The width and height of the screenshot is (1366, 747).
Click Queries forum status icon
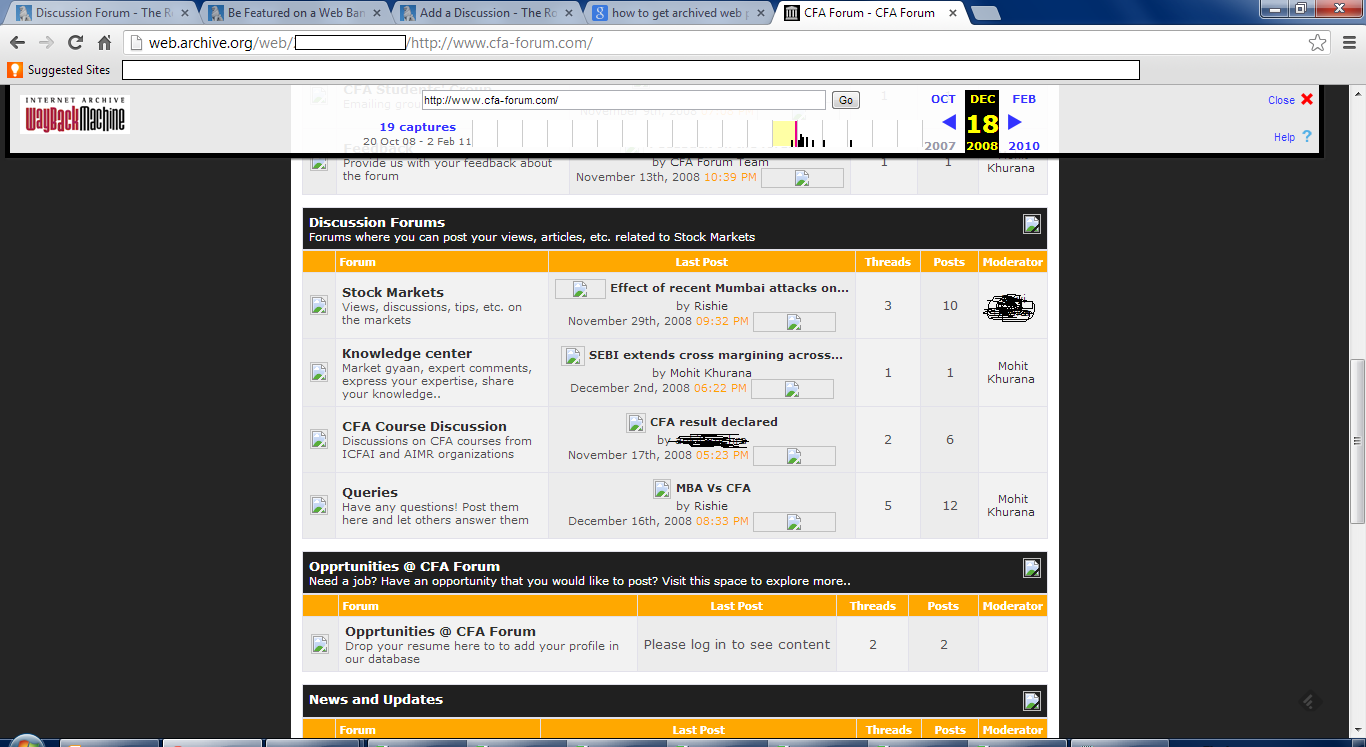coord(319,505)
